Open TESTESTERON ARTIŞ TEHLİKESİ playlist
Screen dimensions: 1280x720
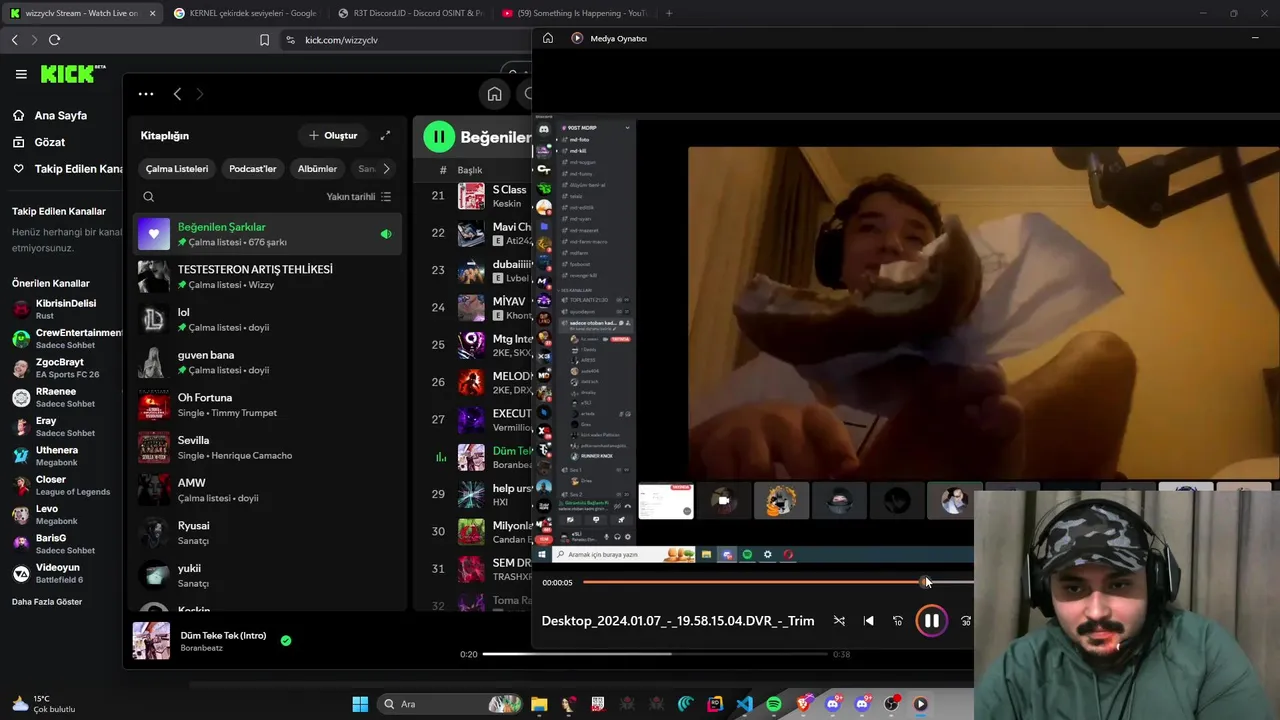(268, 277)
